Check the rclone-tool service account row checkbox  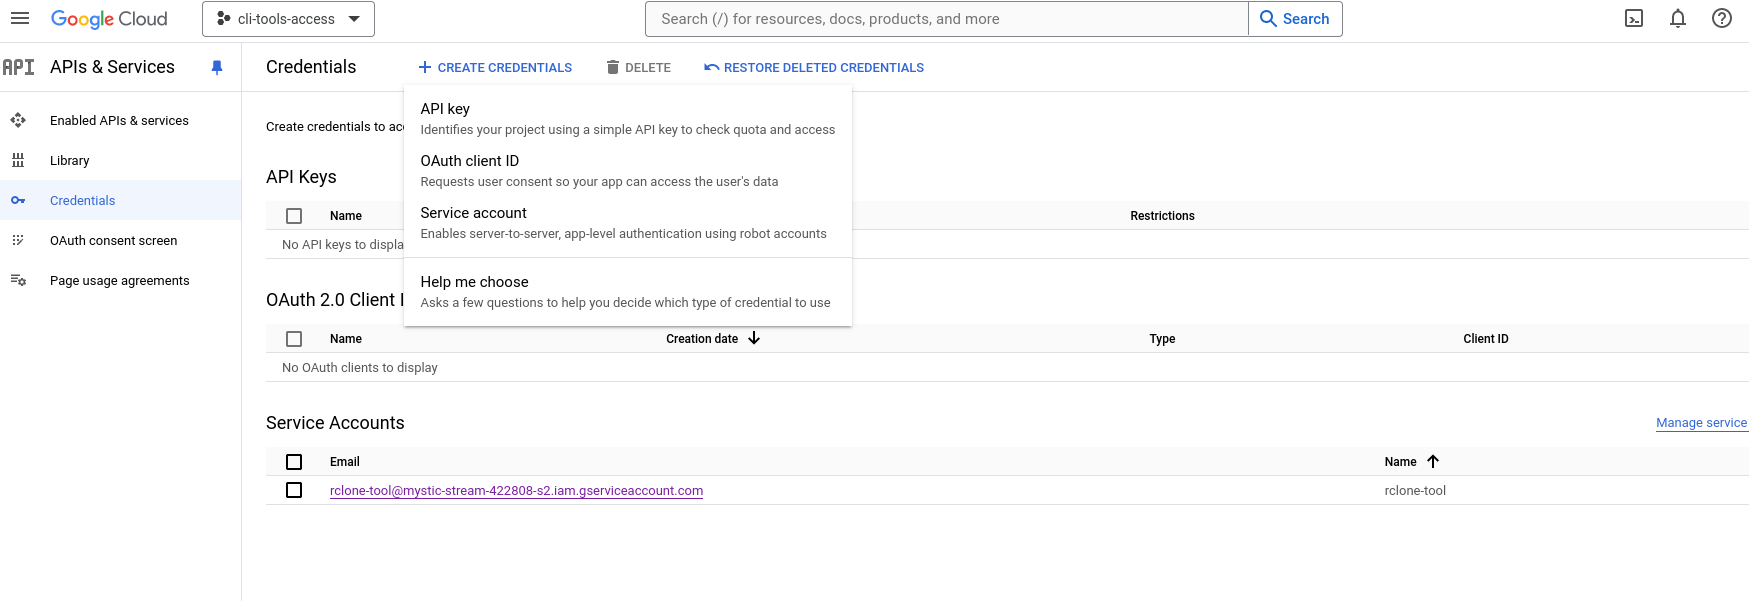[294, 490]
